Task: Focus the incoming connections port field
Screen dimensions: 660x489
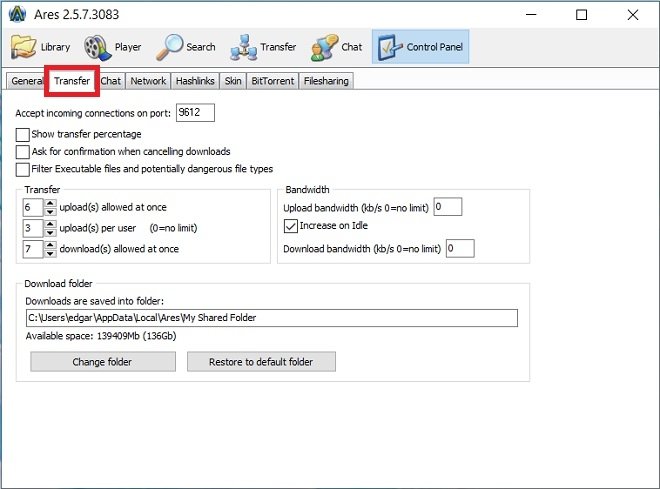Action: point(195,112)
